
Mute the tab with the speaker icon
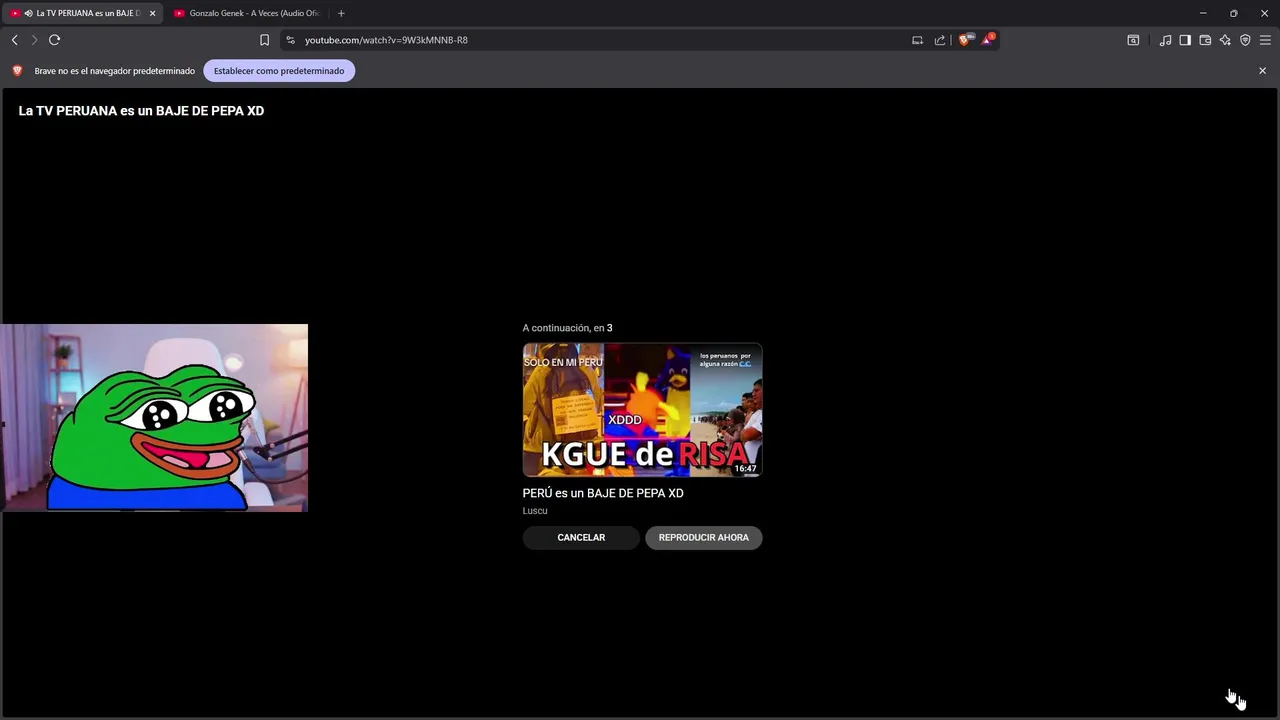coord(28,13)
